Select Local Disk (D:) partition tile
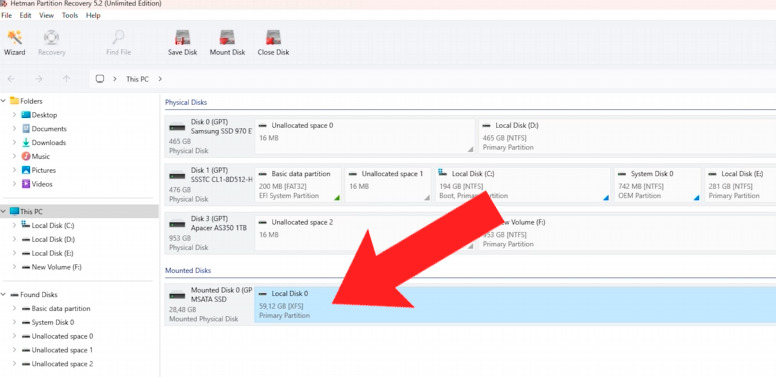Image resolution: width=776 pixels, height=377 pixels. point(627,136)
